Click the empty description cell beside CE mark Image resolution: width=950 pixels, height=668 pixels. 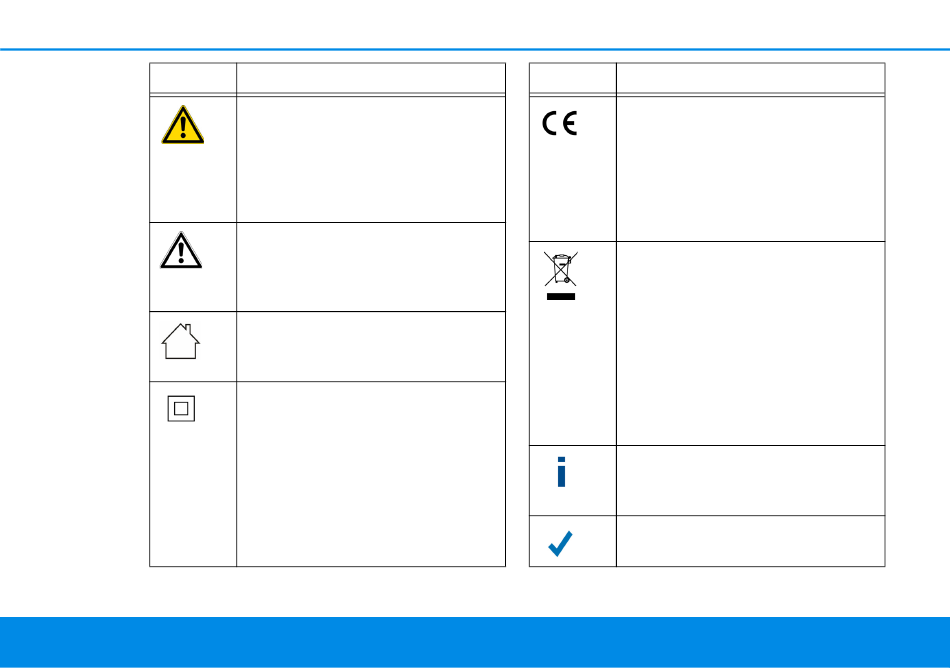click(x=751, y=169)
